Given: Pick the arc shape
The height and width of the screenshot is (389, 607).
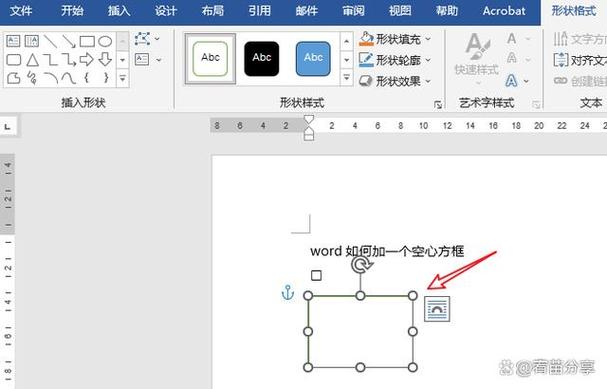Looking at the screenshot, I should (x=50, y=78).
